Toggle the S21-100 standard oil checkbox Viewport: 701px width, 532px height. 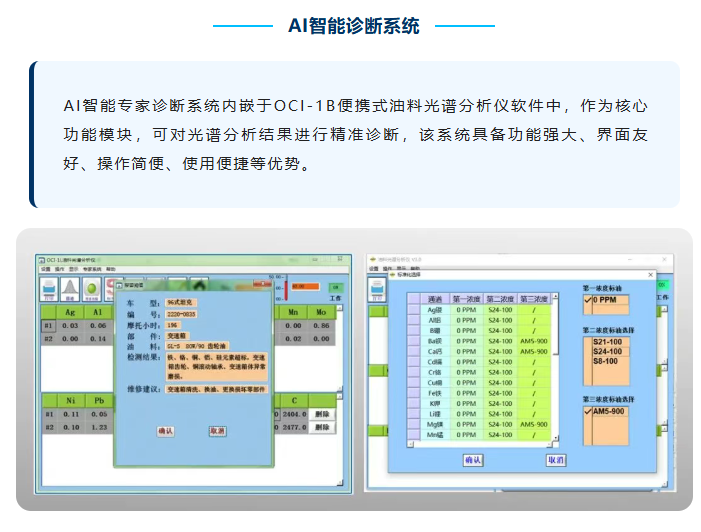point(588,342)
